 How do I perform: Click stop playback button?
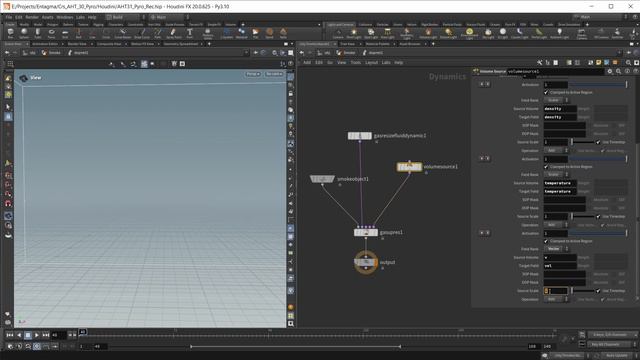coord(28,335)
